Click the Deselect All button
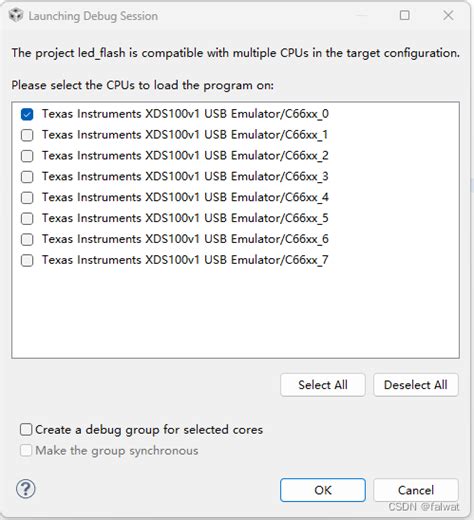 [x=416, y=385]
